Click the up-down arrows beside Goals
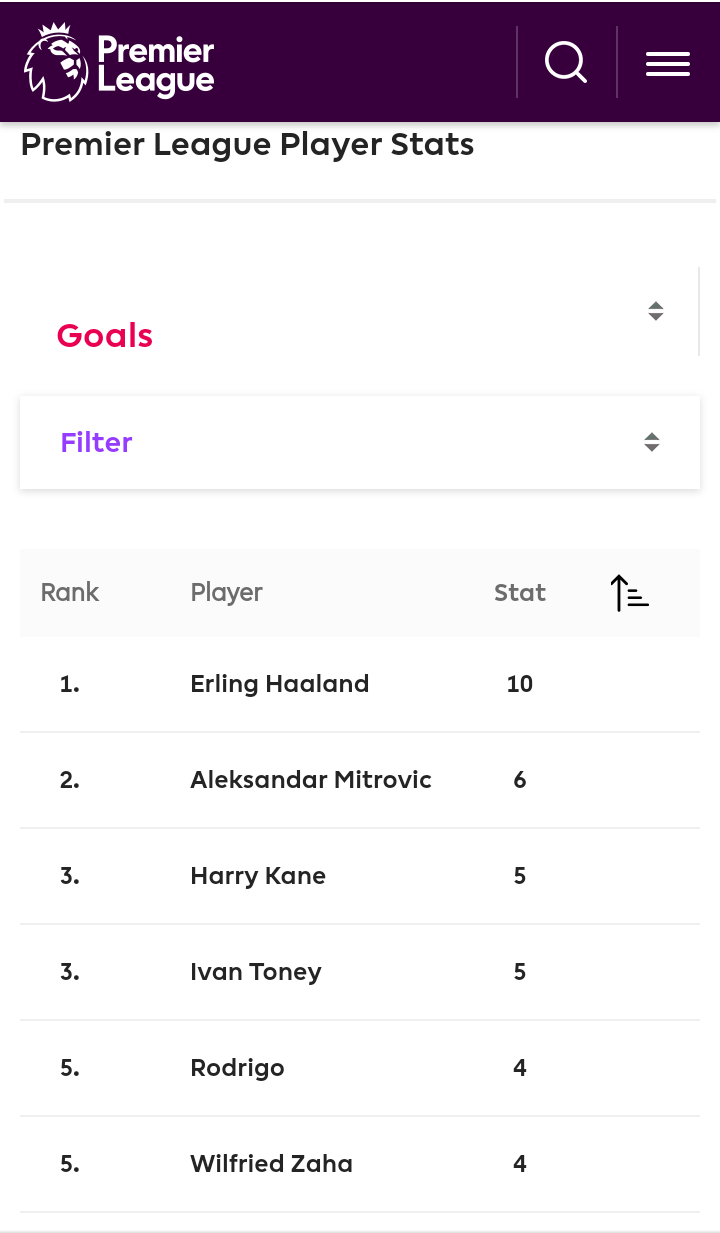The height and width of the screenshot is (1233, 720). 656,311
